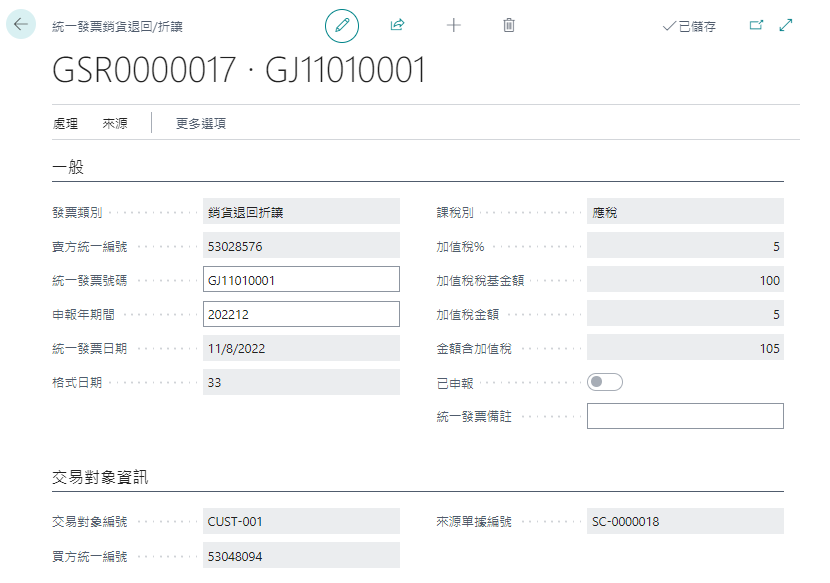Open 更多選項 menu

[x=201, y=124]
